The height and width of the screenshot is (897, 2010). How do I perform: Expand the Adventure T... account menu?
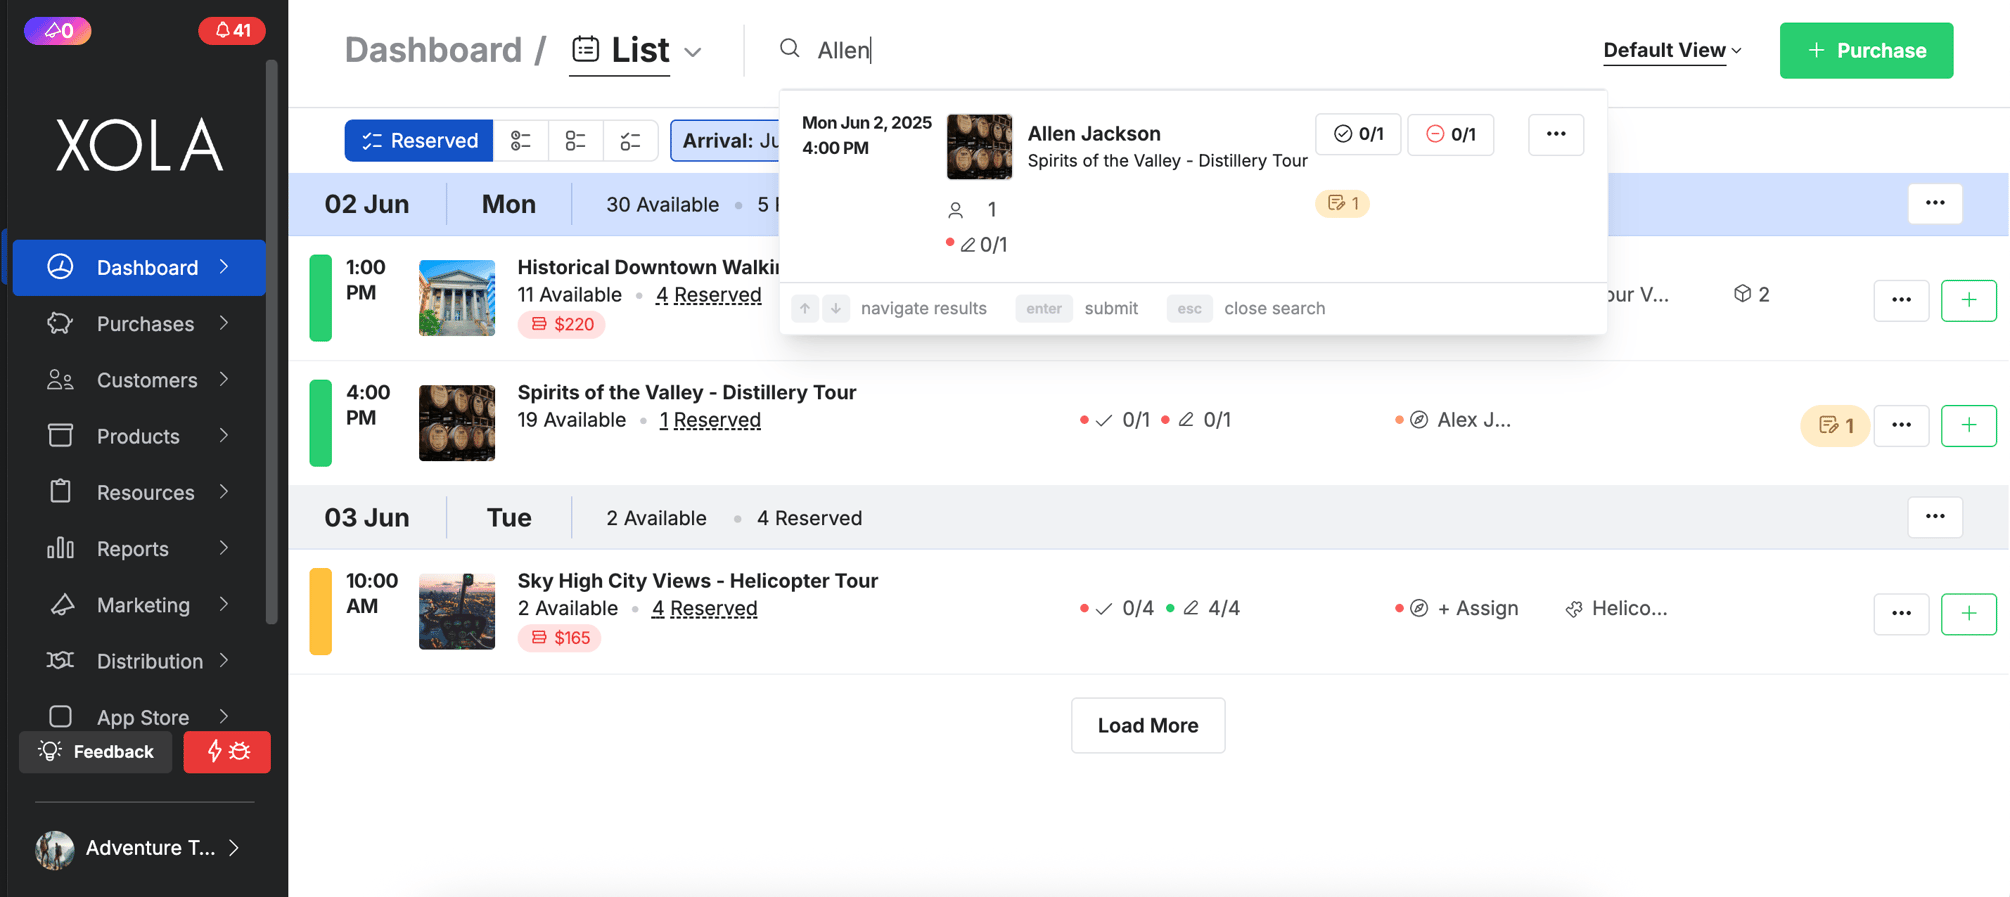139,848
